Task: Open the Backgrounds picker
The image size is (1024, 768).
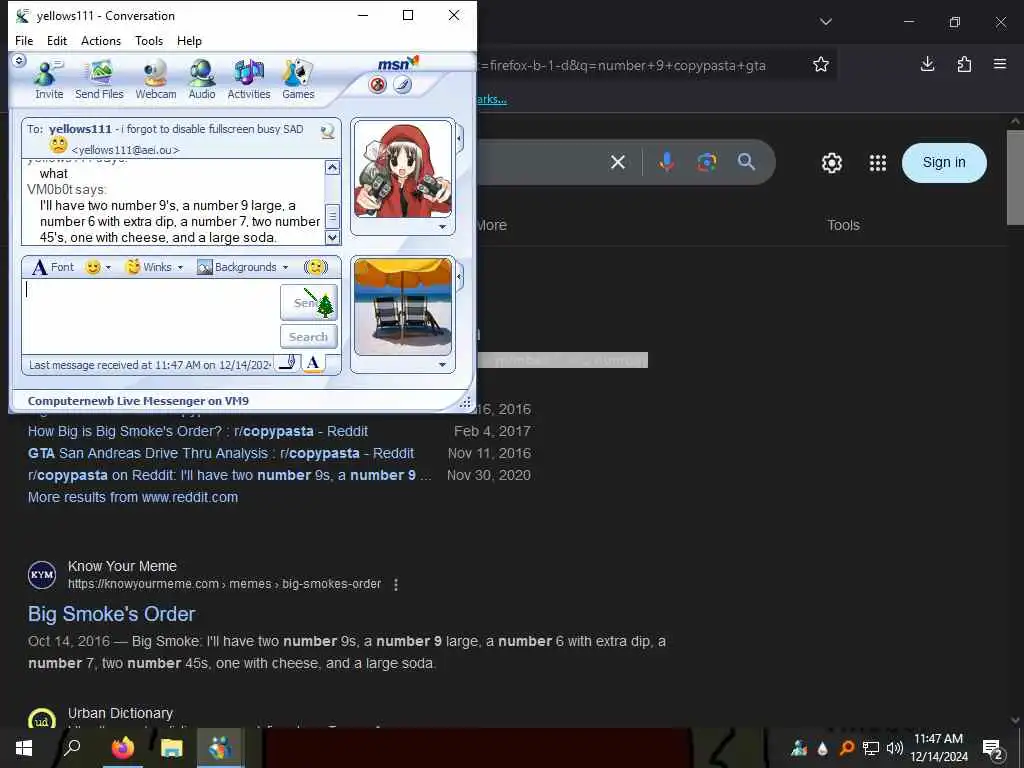Action: (237, 267)
